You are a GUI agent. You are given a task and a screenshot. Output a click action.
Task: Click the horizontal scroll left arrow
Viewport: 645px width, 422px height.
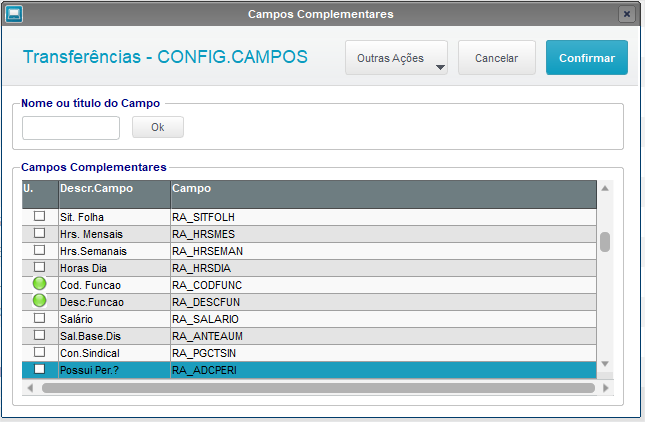tap(30, 388)
